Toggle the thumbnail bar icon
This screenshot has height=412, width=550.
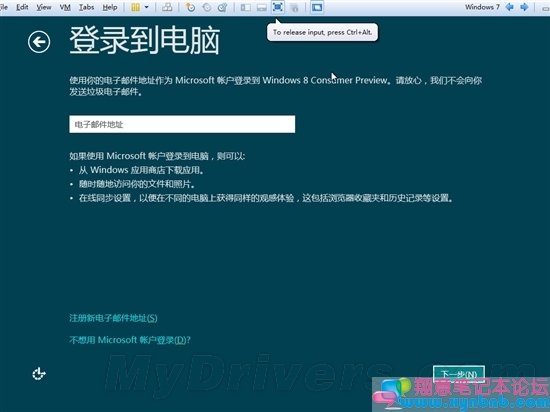[262, 7]
